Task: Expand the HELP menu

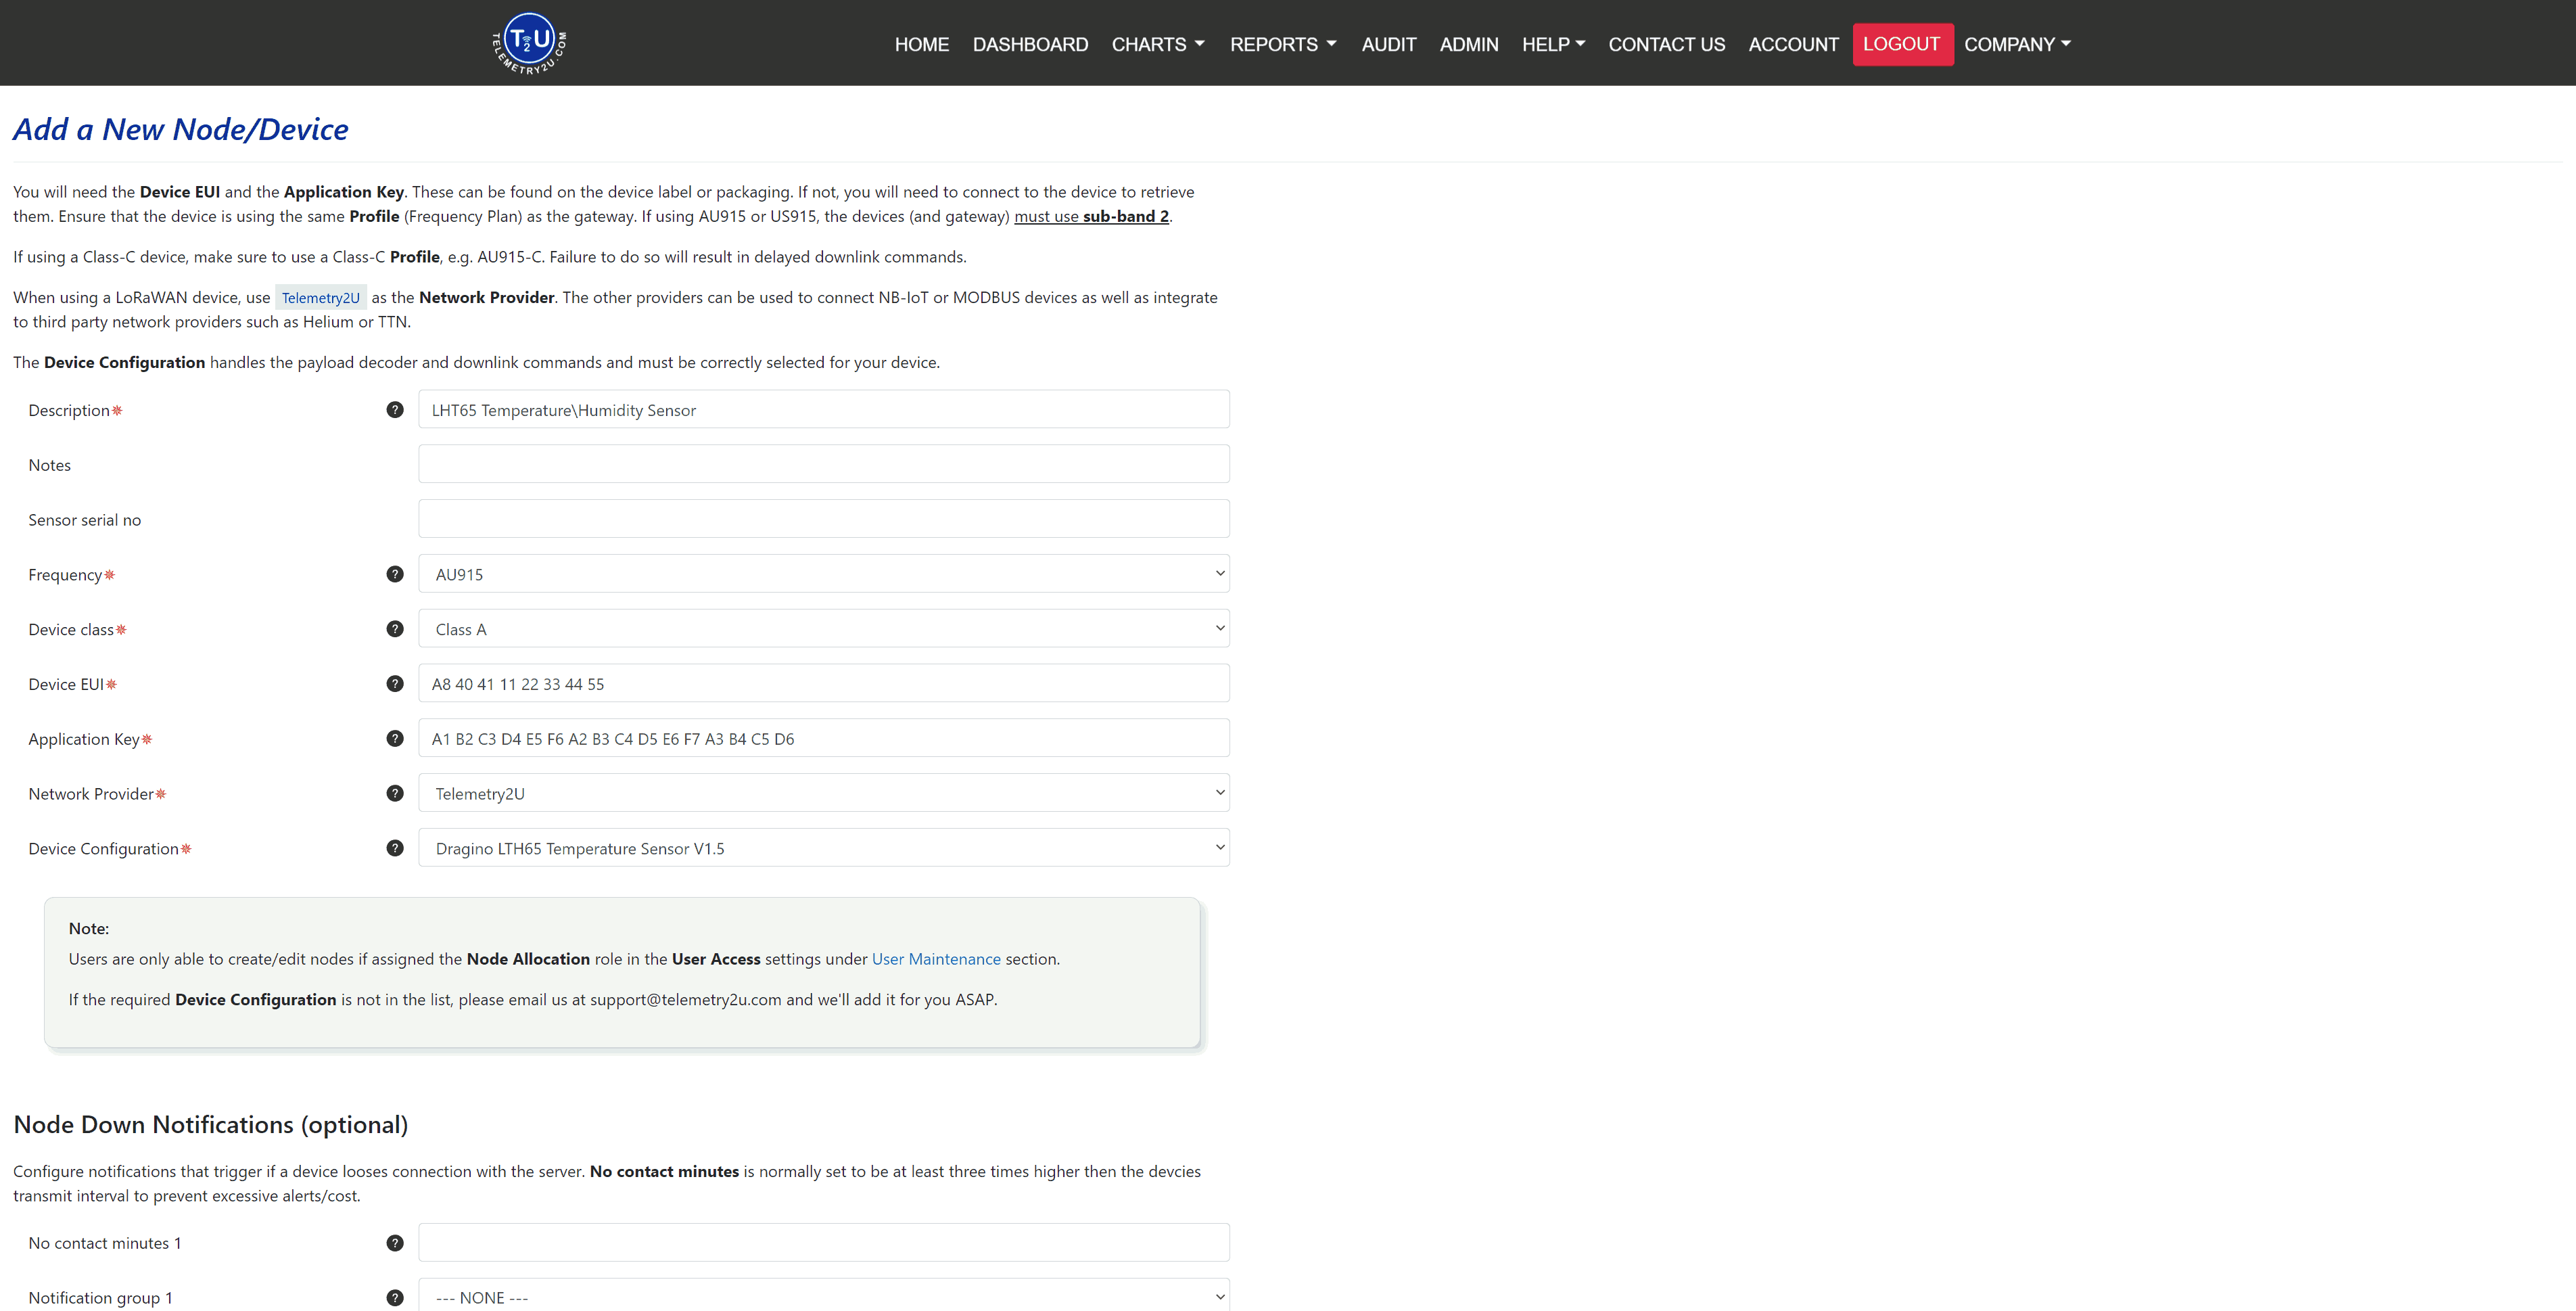Action: [x=1553, y=44]
